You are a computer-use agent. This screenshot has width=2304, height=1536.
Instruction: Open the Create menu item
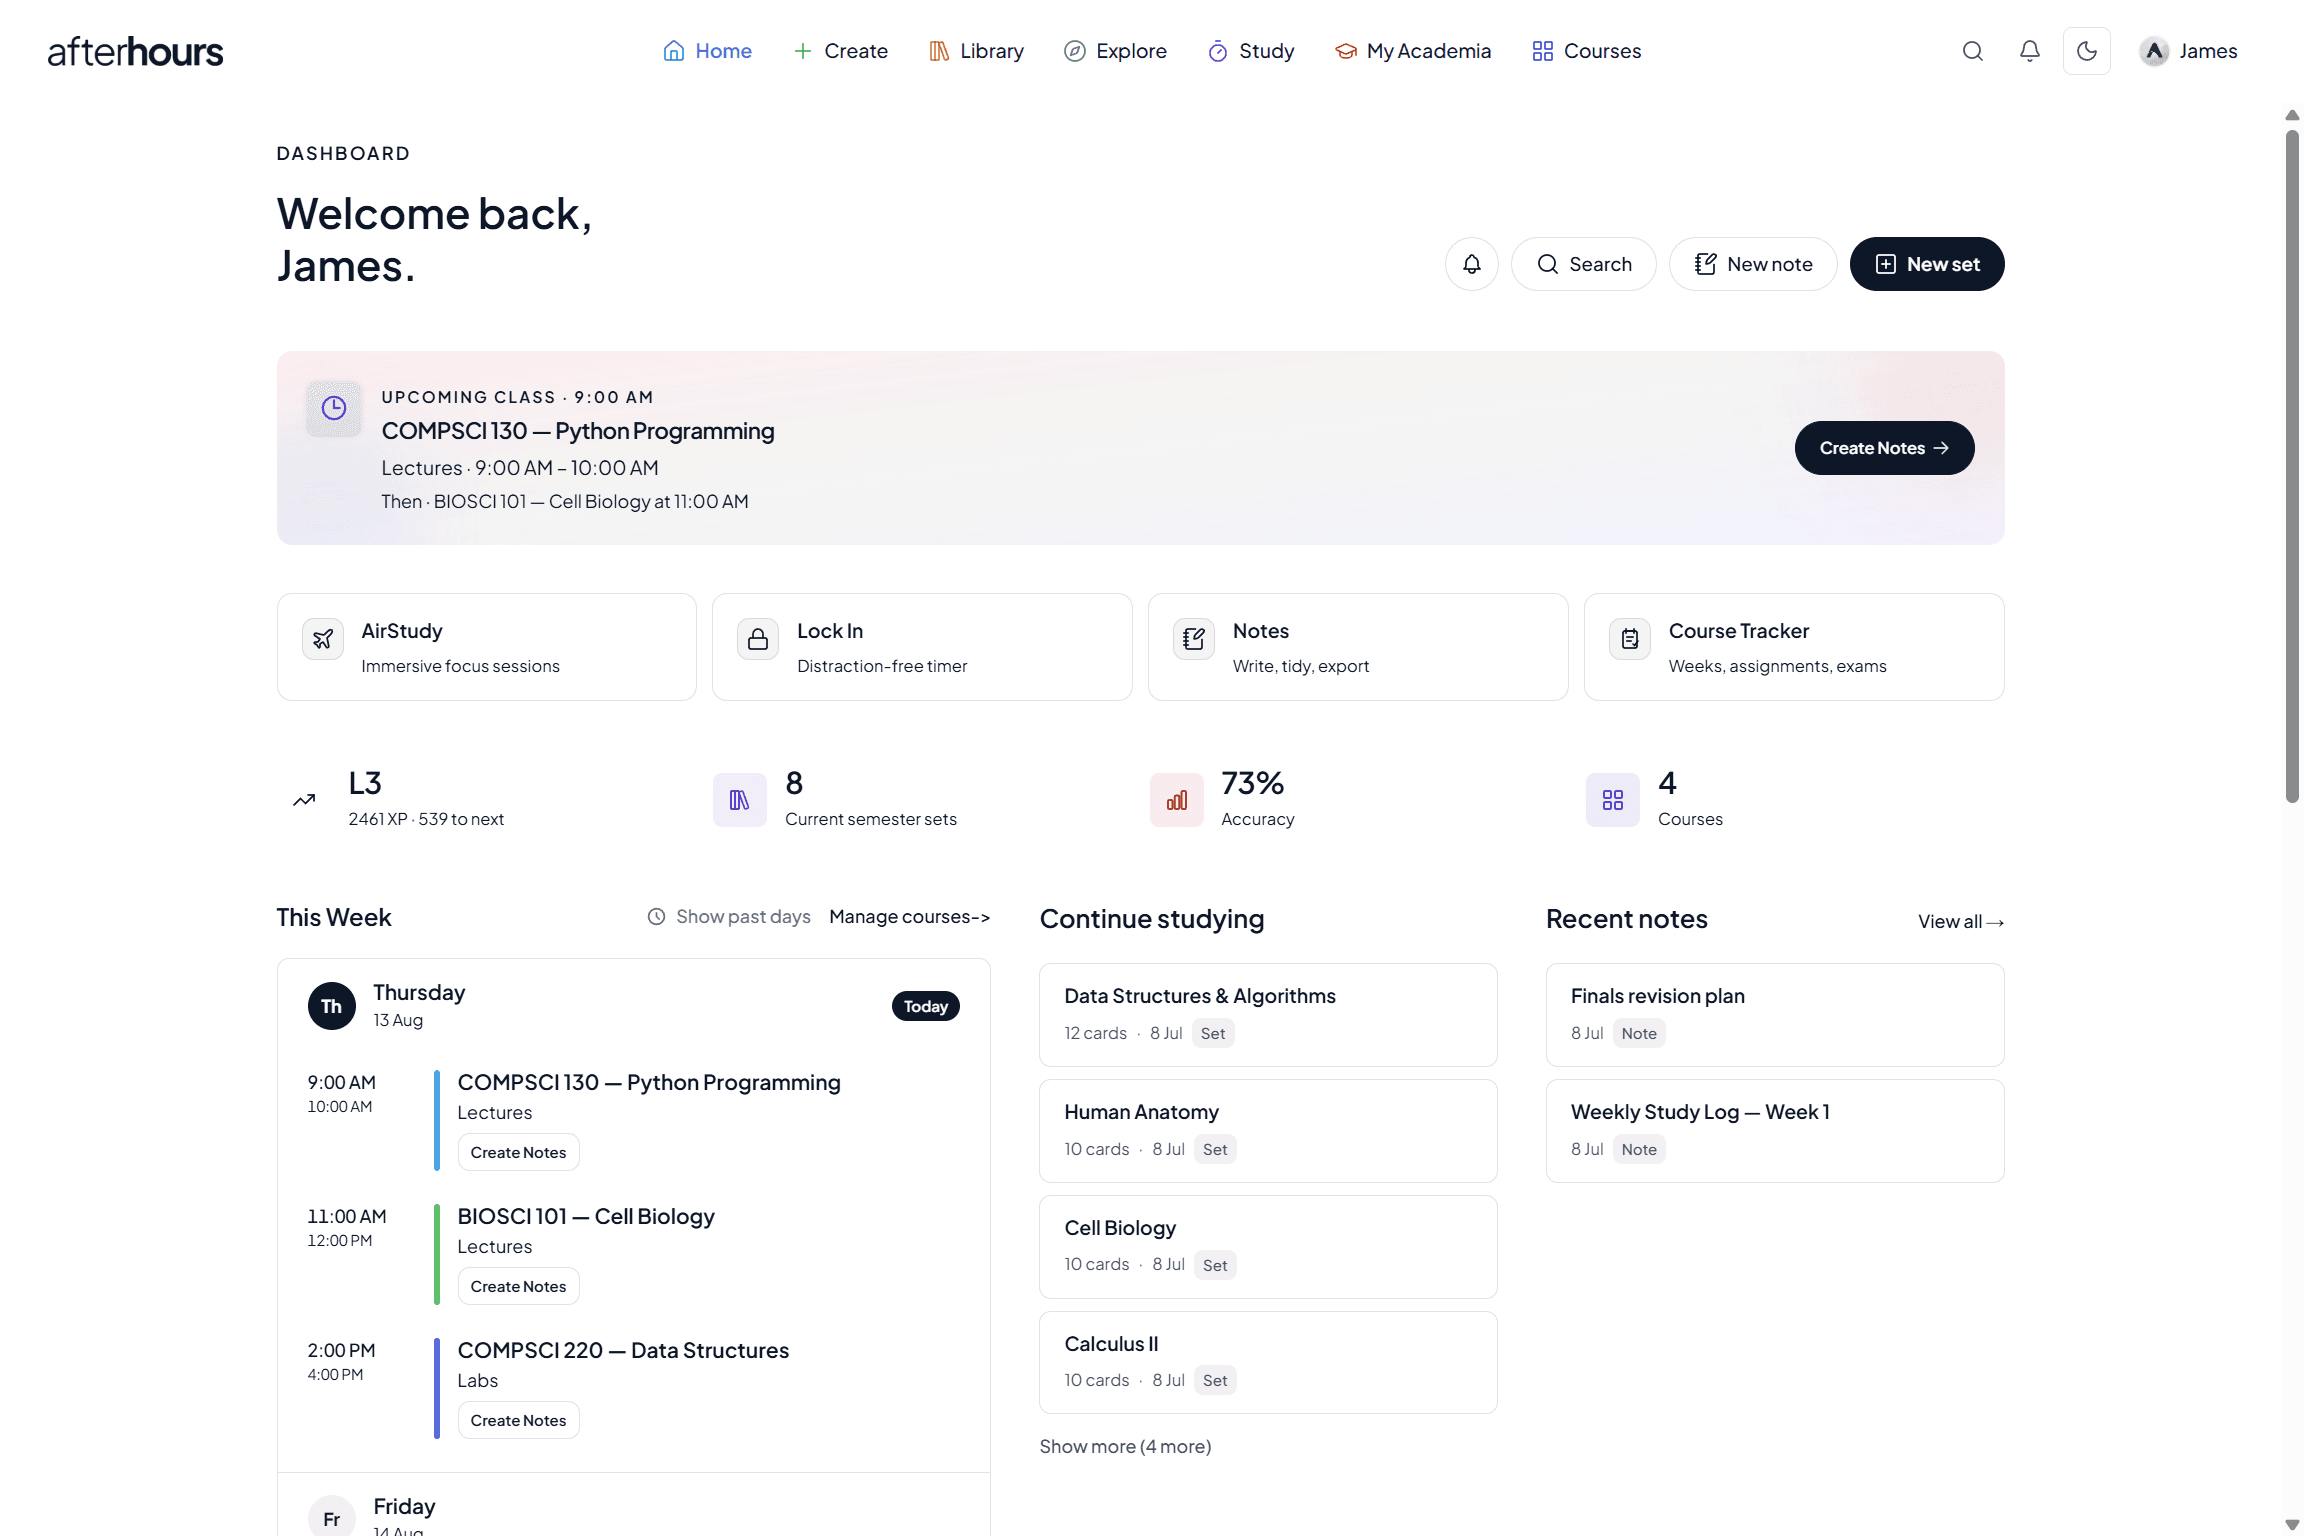[x=840, y=51]
